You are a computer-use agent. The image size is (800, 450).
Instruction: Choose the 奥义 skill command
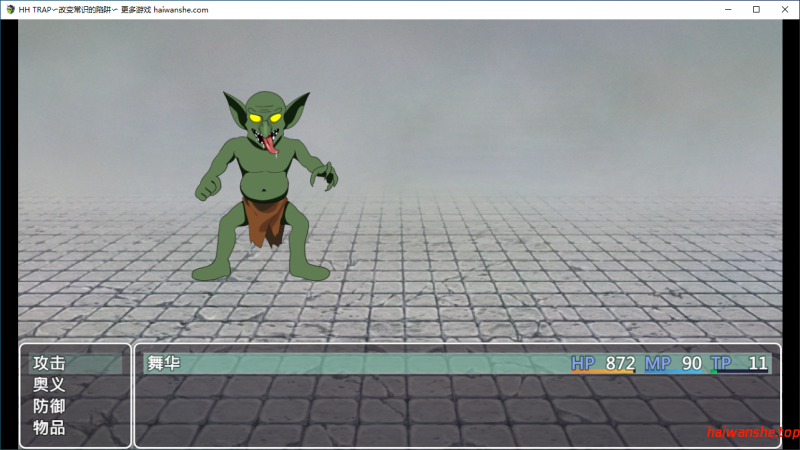point(49,385)
